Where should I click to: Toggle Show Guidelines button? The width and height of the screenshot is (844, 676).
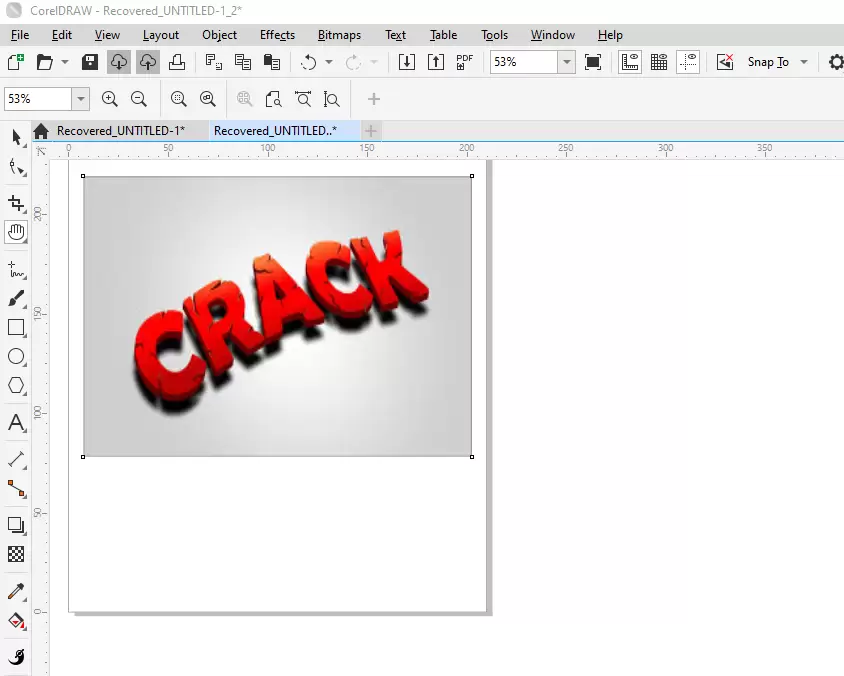[x=688, y=62]
